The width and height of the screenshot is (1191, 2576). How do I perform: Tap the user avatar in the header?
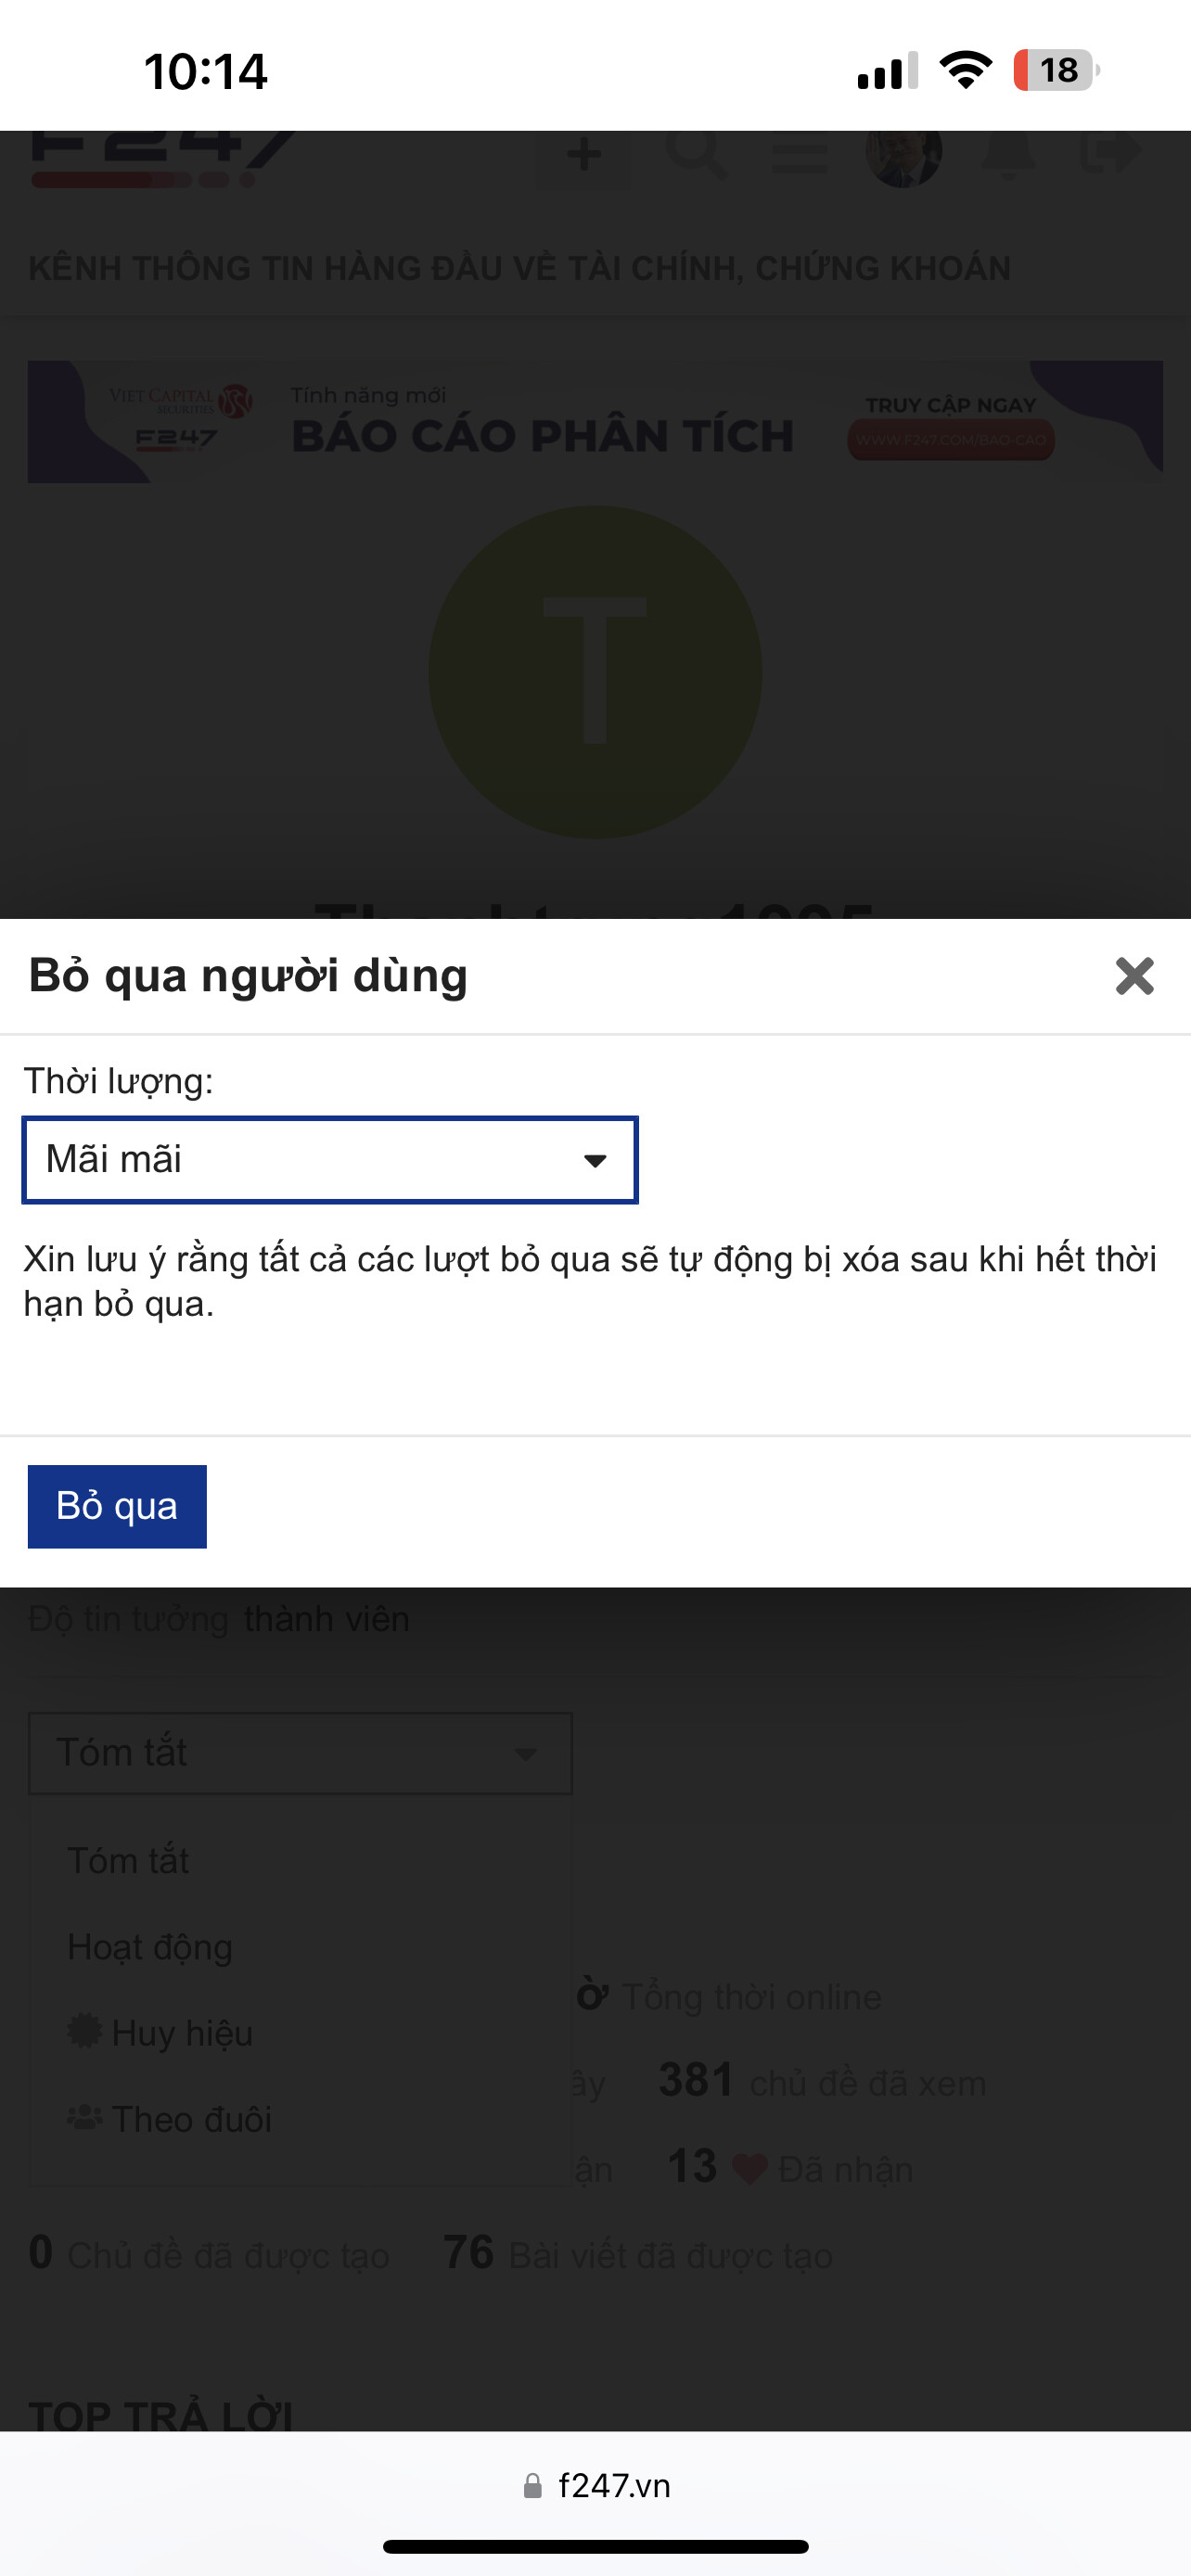(x=904, y=155)
